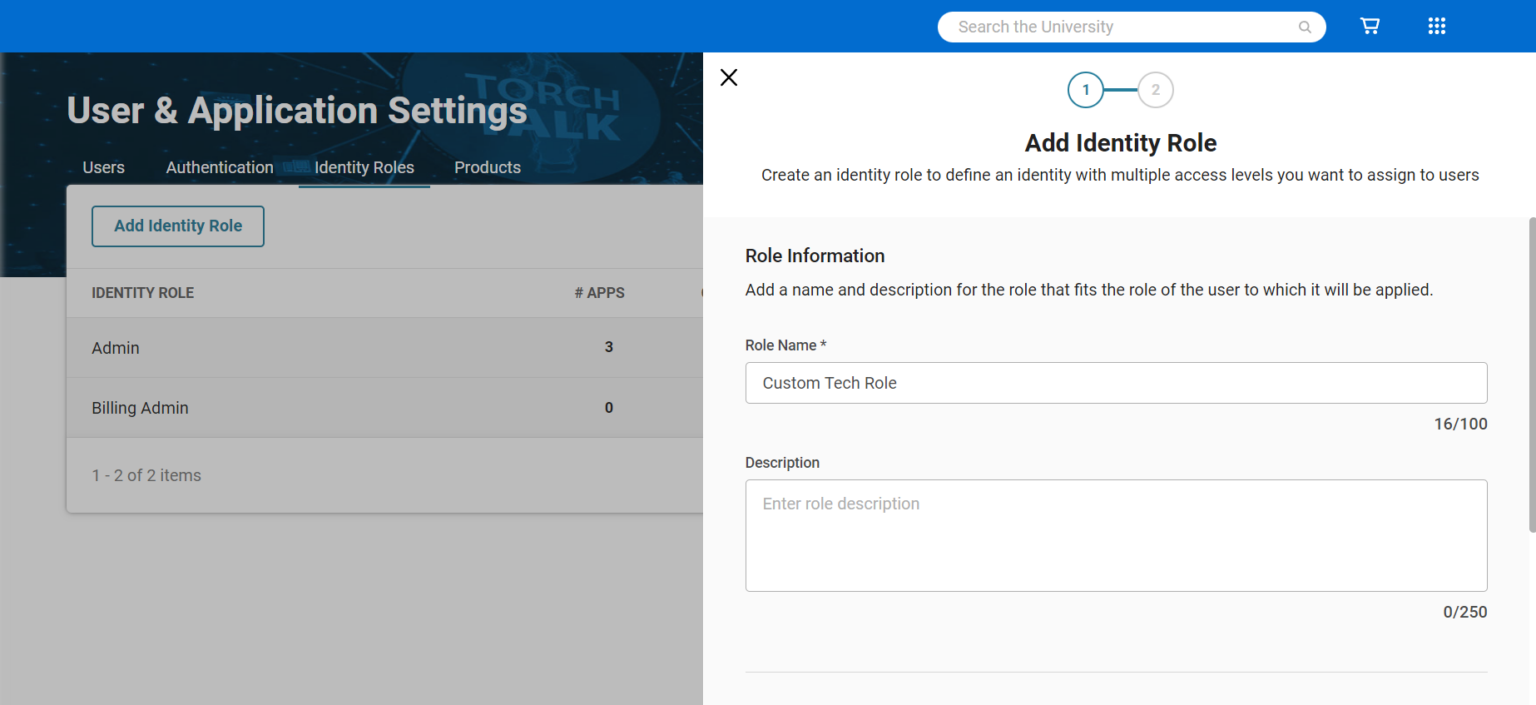Click inside the Role Name field

coord(1116,382)
